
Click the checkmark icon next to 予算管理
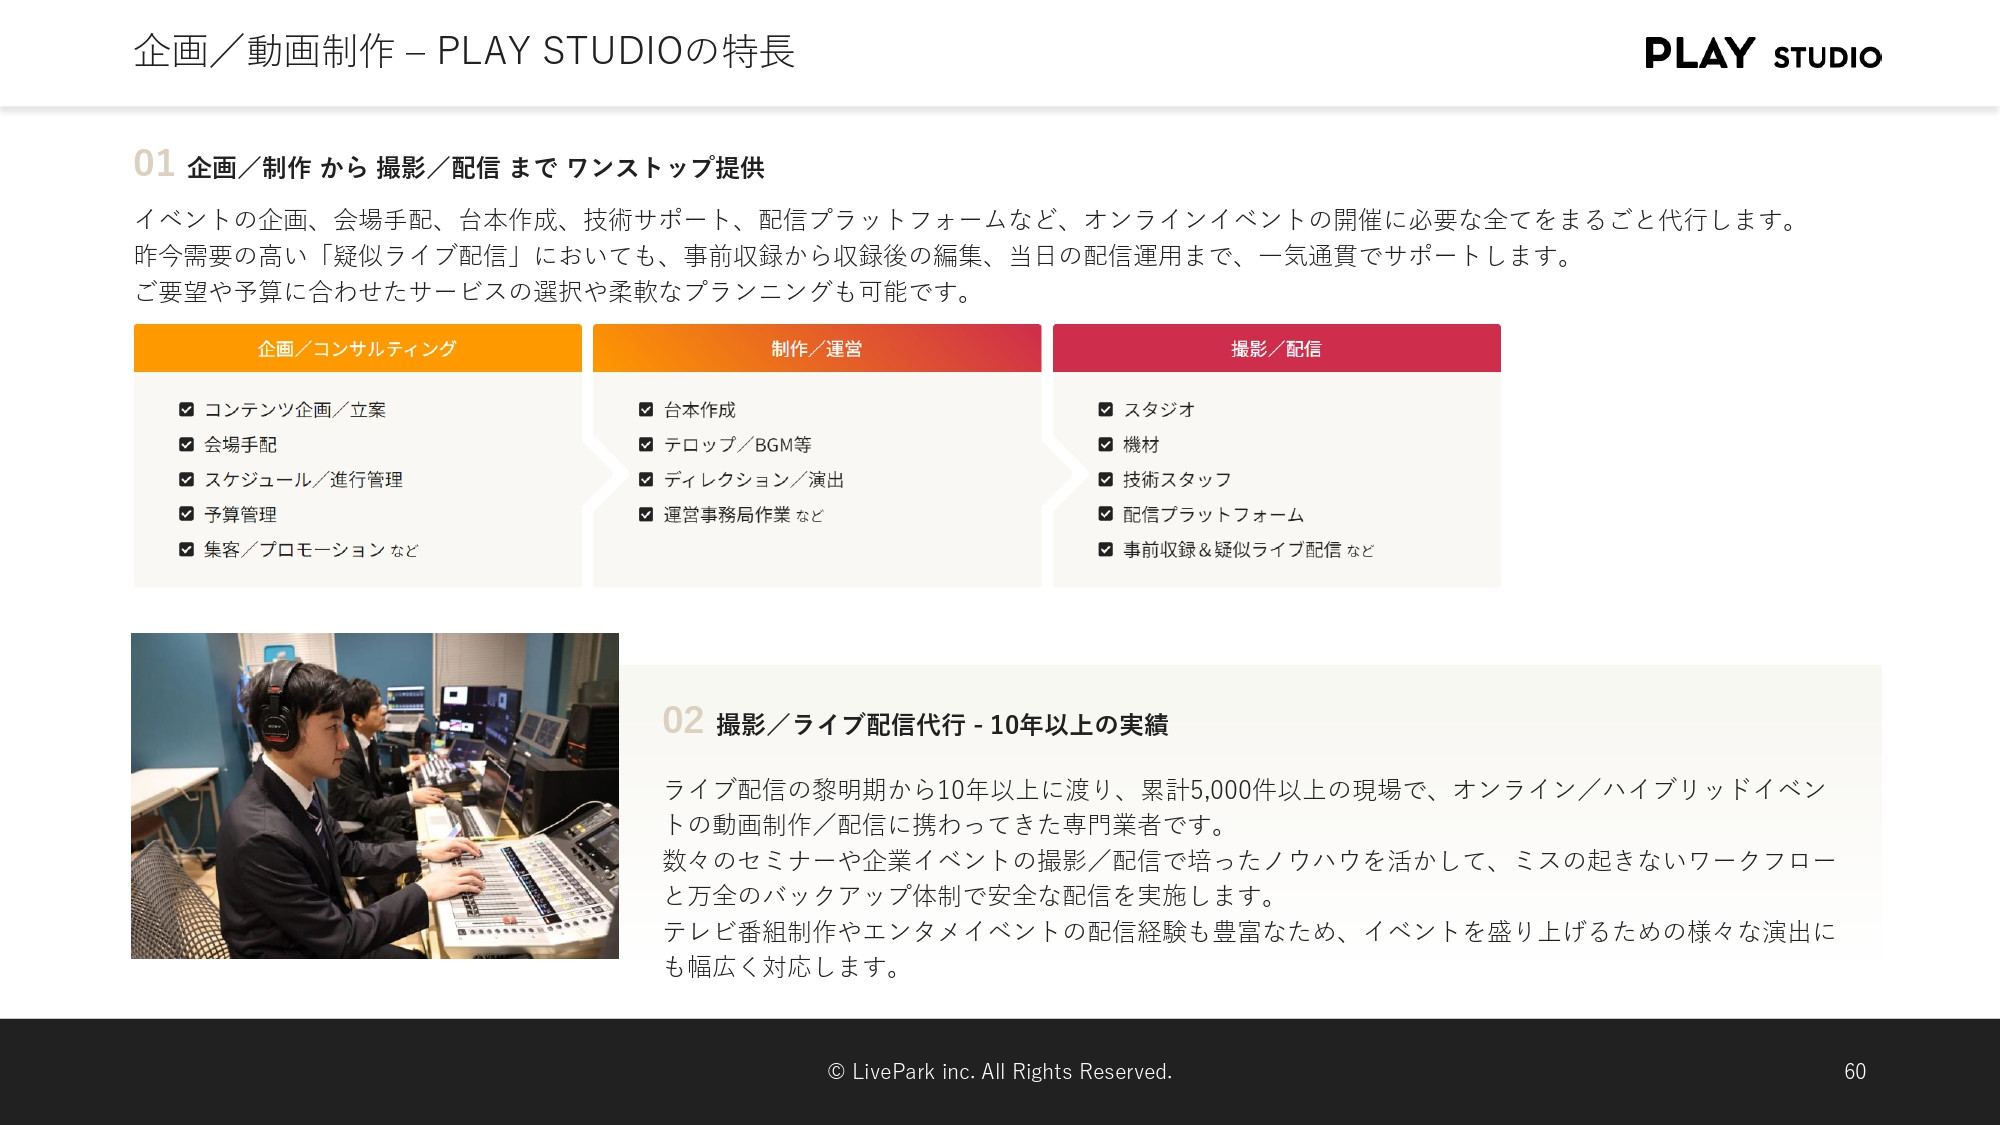[x=185, y=514]
